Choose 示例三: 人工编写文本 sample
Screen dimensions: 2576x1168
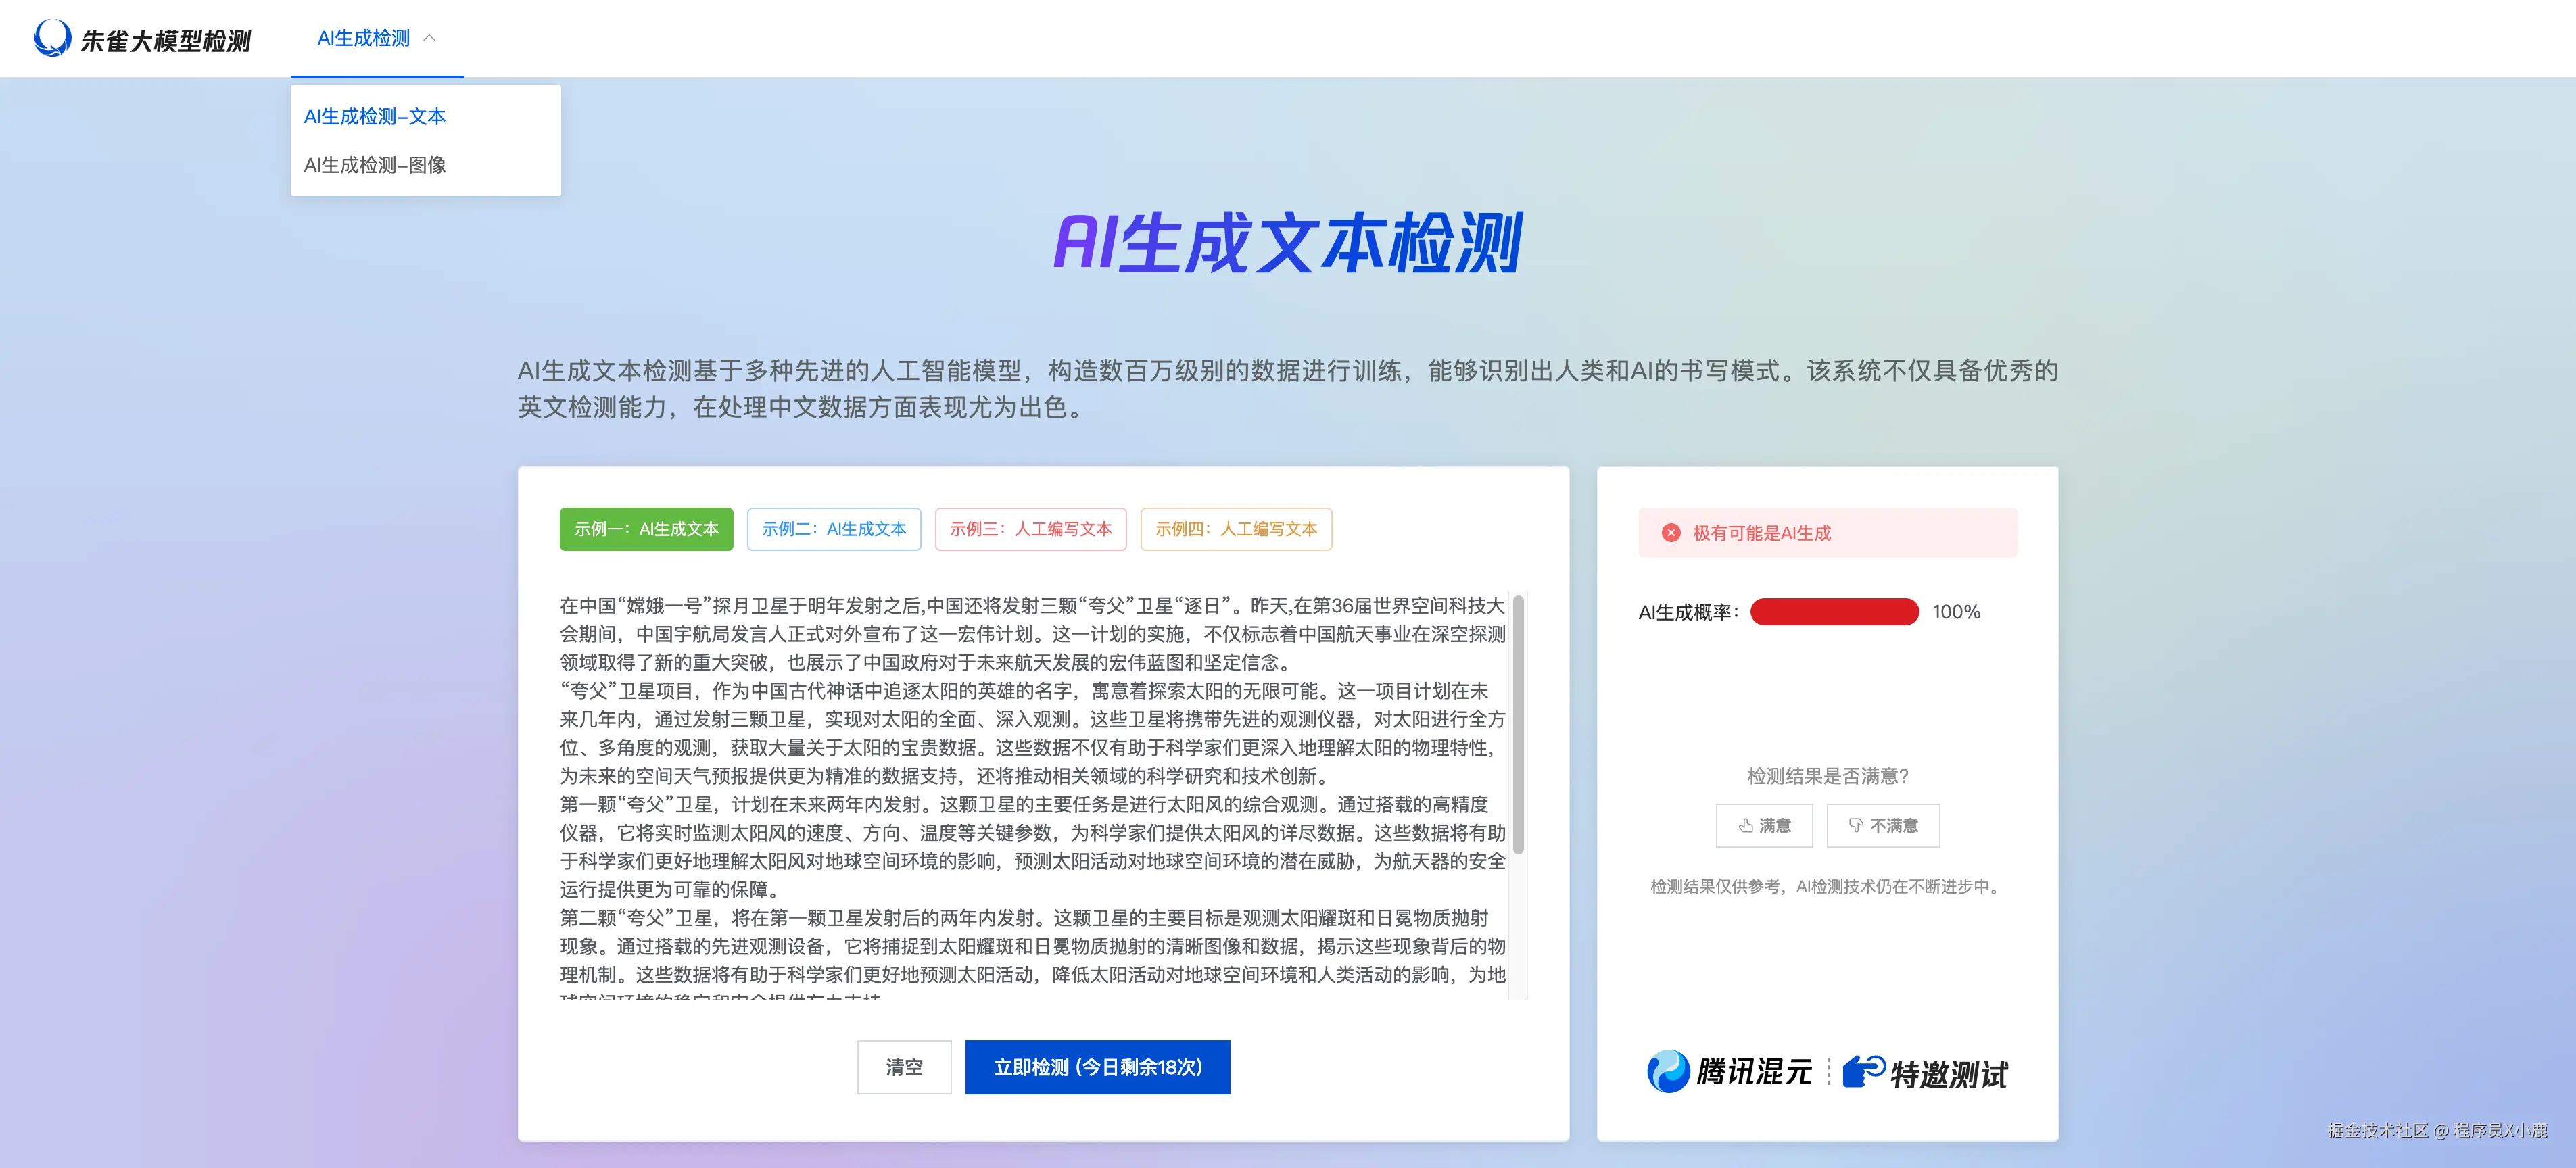point(1030,529)
